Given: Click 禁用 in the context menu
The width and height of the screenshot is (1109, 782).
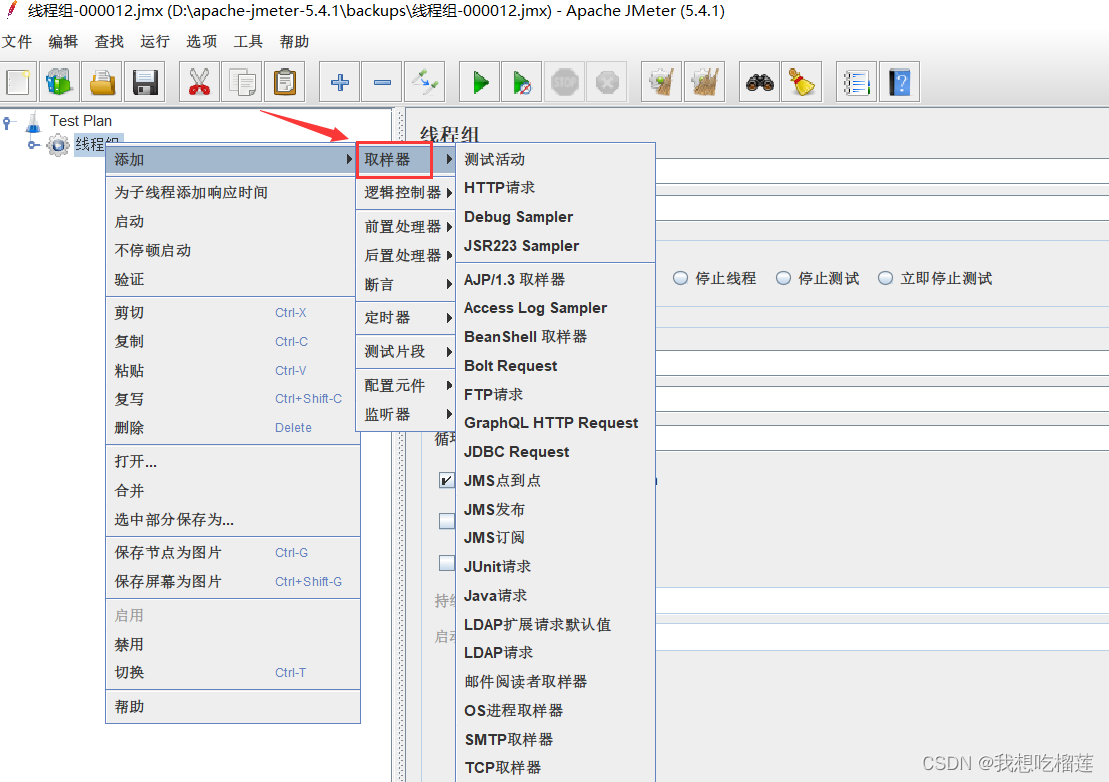Looking at the screenshot, I should (x=233, y=644).
